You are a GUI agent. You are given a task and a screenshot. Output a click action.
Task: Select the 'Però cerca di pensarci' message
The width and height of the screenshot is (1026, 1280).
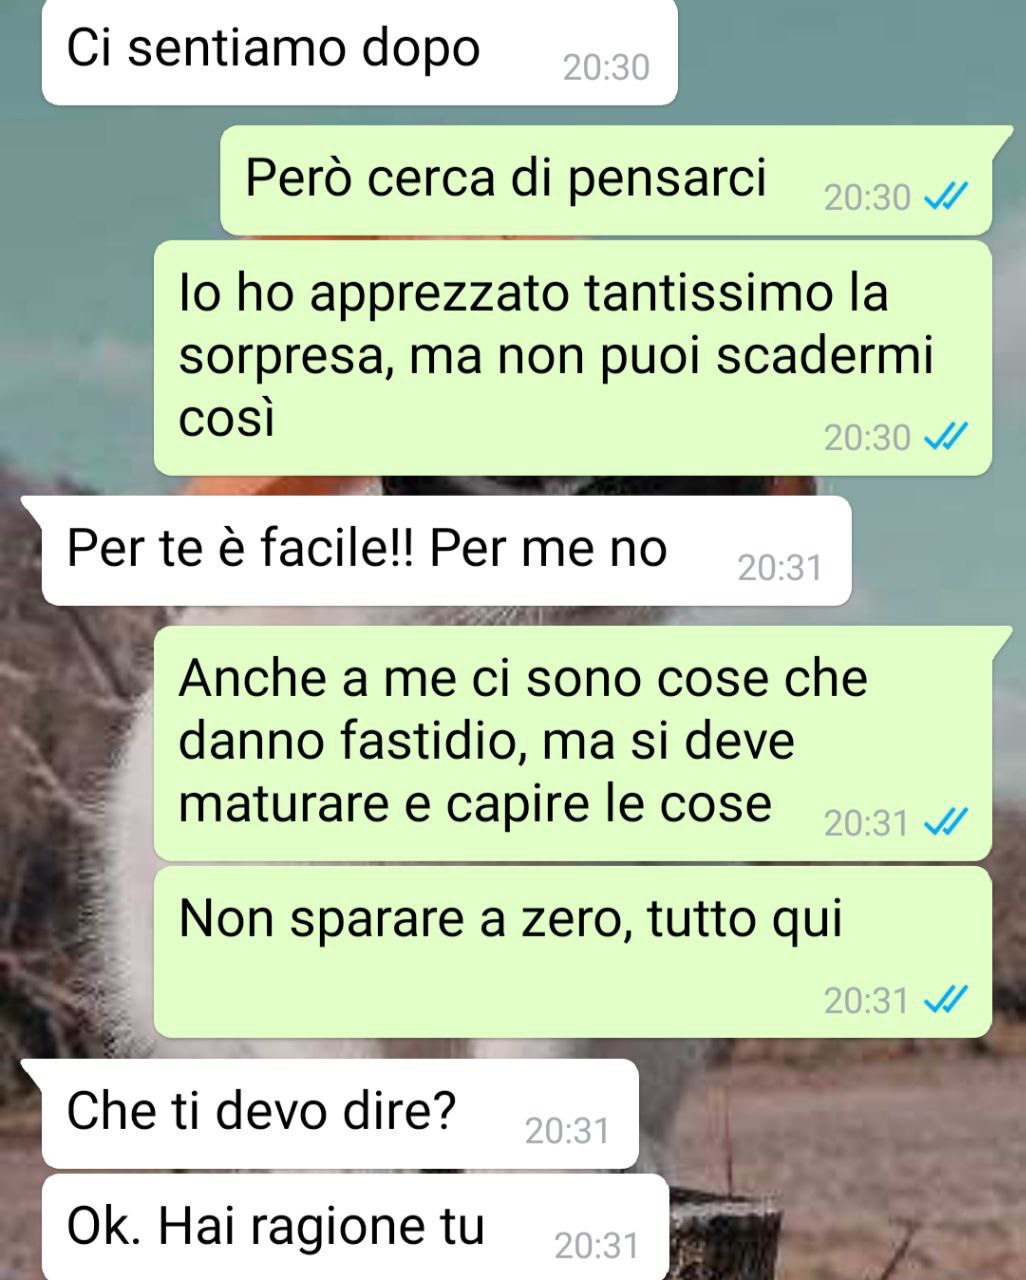click(606, 180)
